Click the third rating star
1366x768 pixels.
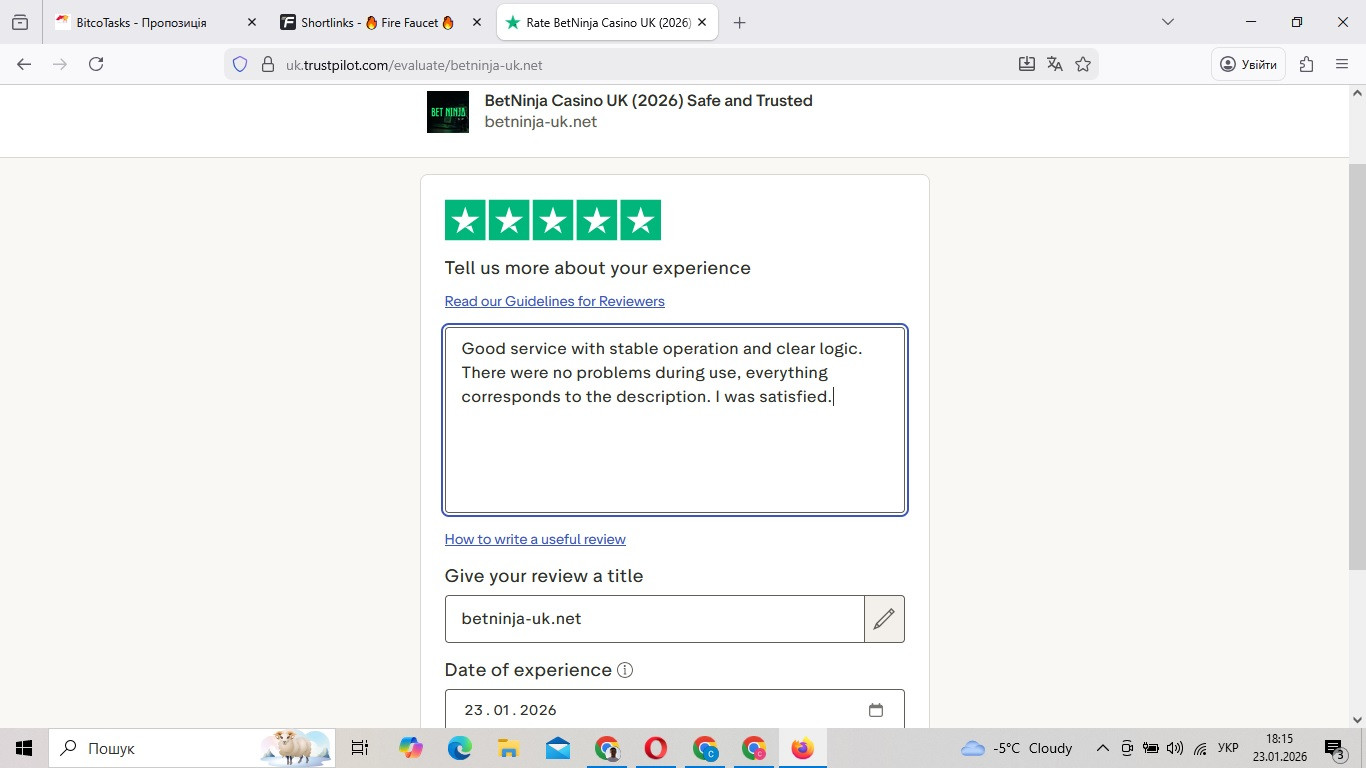pyautogui.click(x=553, y=220)
